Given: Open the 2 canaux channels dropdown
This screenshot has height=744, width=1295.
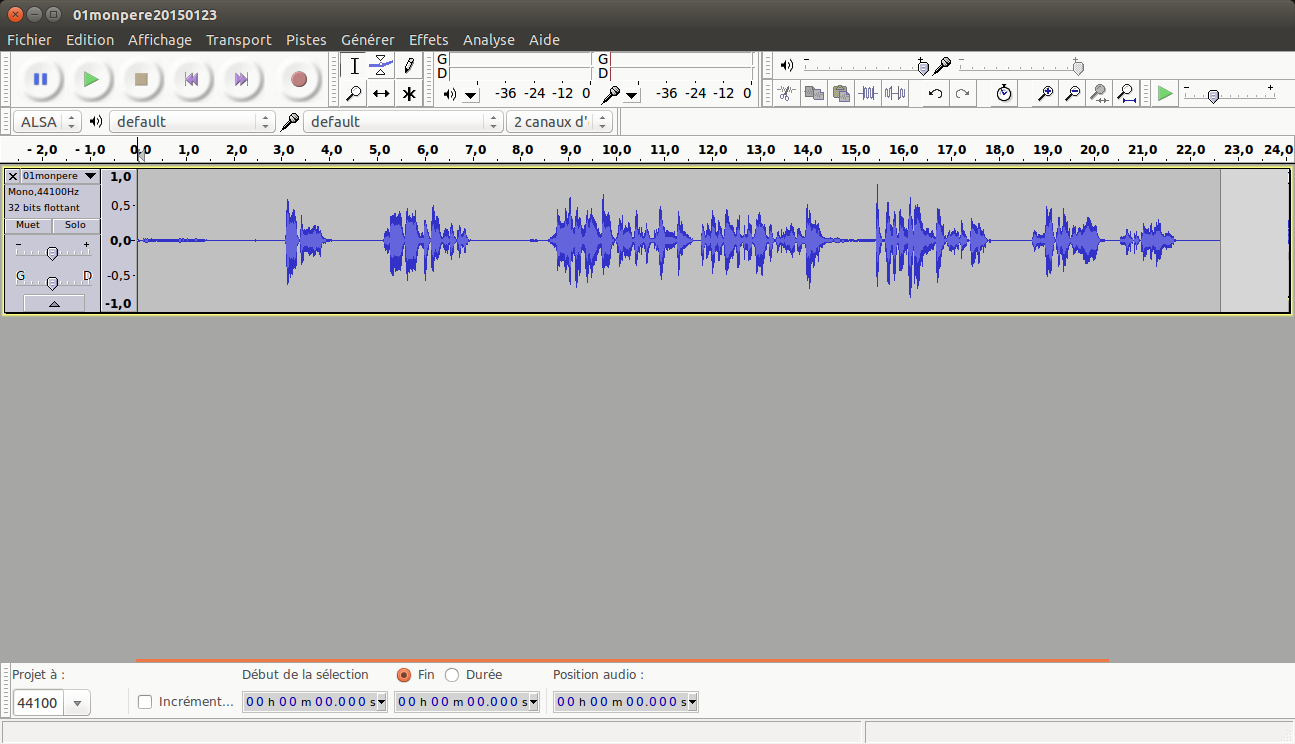Looking at the screenshot, I should coord(561,122).
